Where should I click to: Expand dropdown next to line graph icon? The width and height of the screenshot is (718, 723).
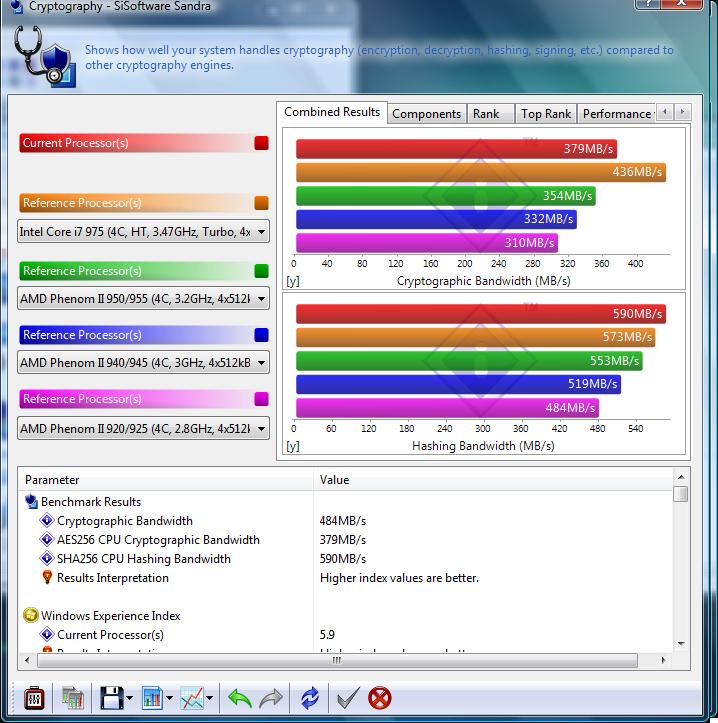click(x=209, y=698)
